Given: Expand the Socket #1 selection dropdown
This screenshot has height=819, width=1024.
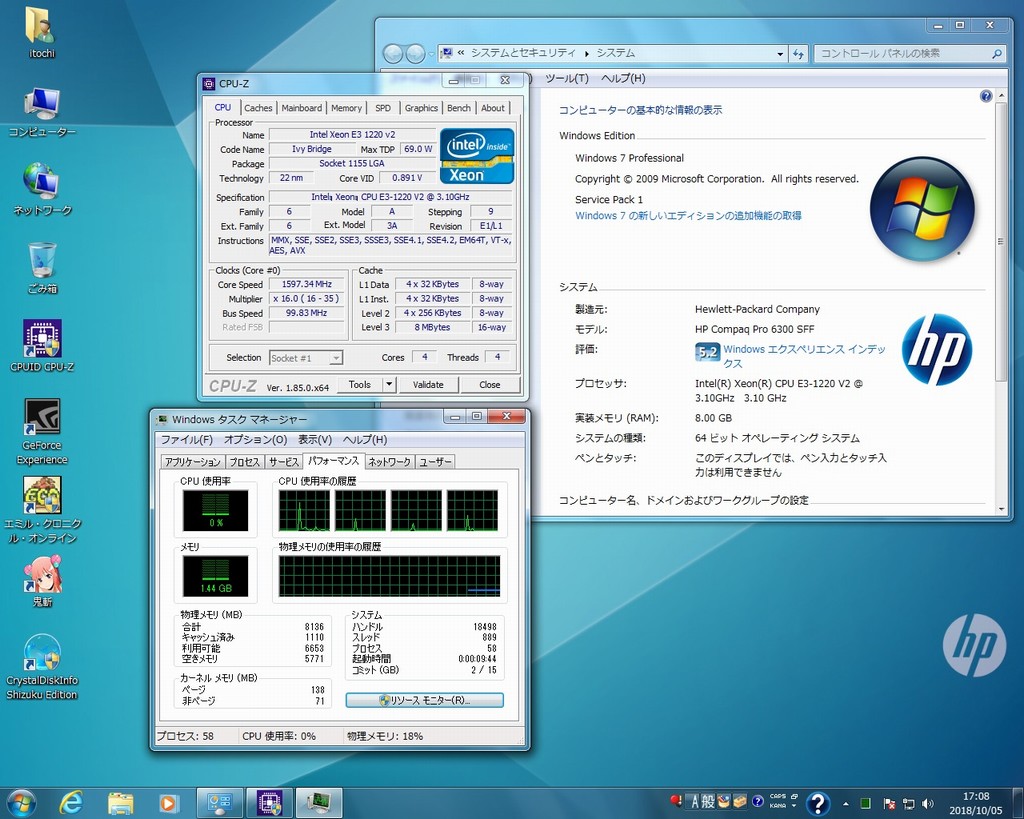Looking at the screenshot, I should click(x=336, y=358).
